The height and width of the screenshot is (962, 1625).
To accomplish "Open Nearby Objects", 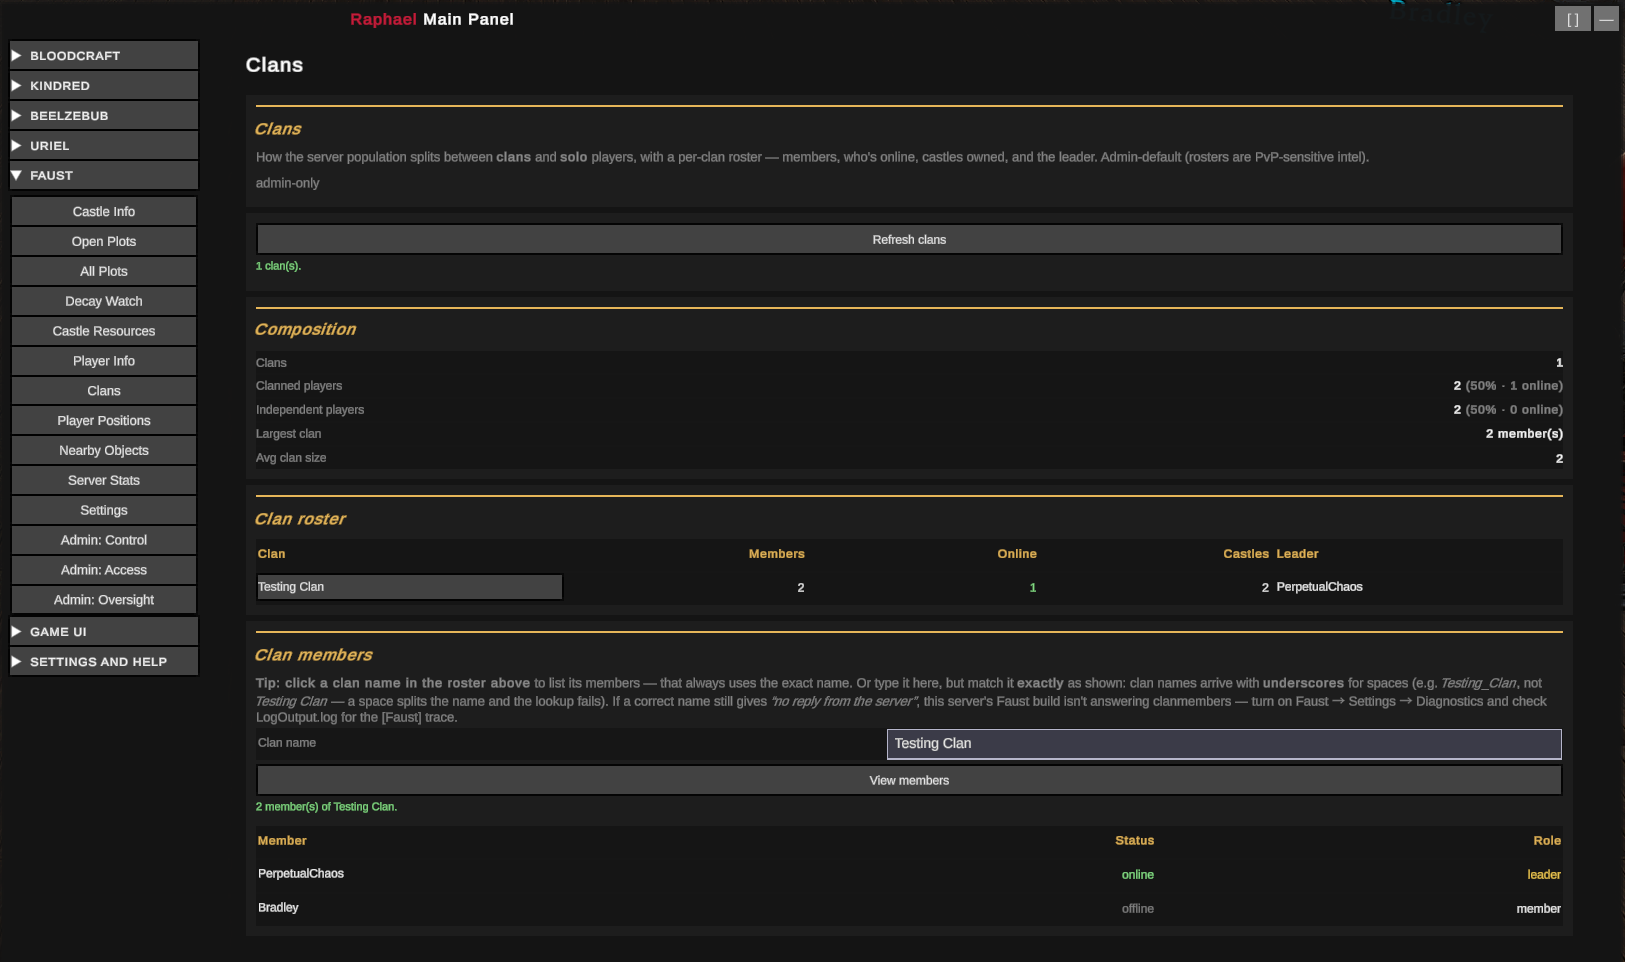I will click(x=104, y=451).
